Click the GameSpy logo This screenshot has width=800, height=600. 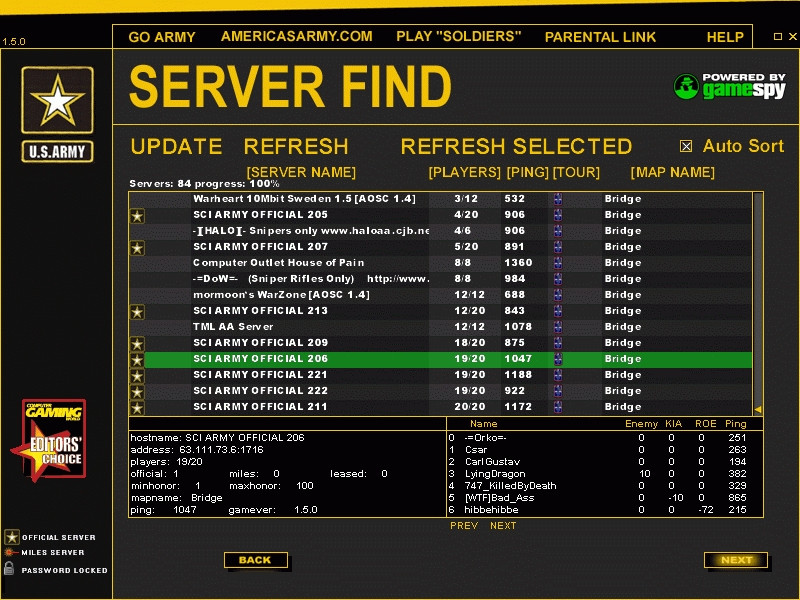[x=729, y=86]
